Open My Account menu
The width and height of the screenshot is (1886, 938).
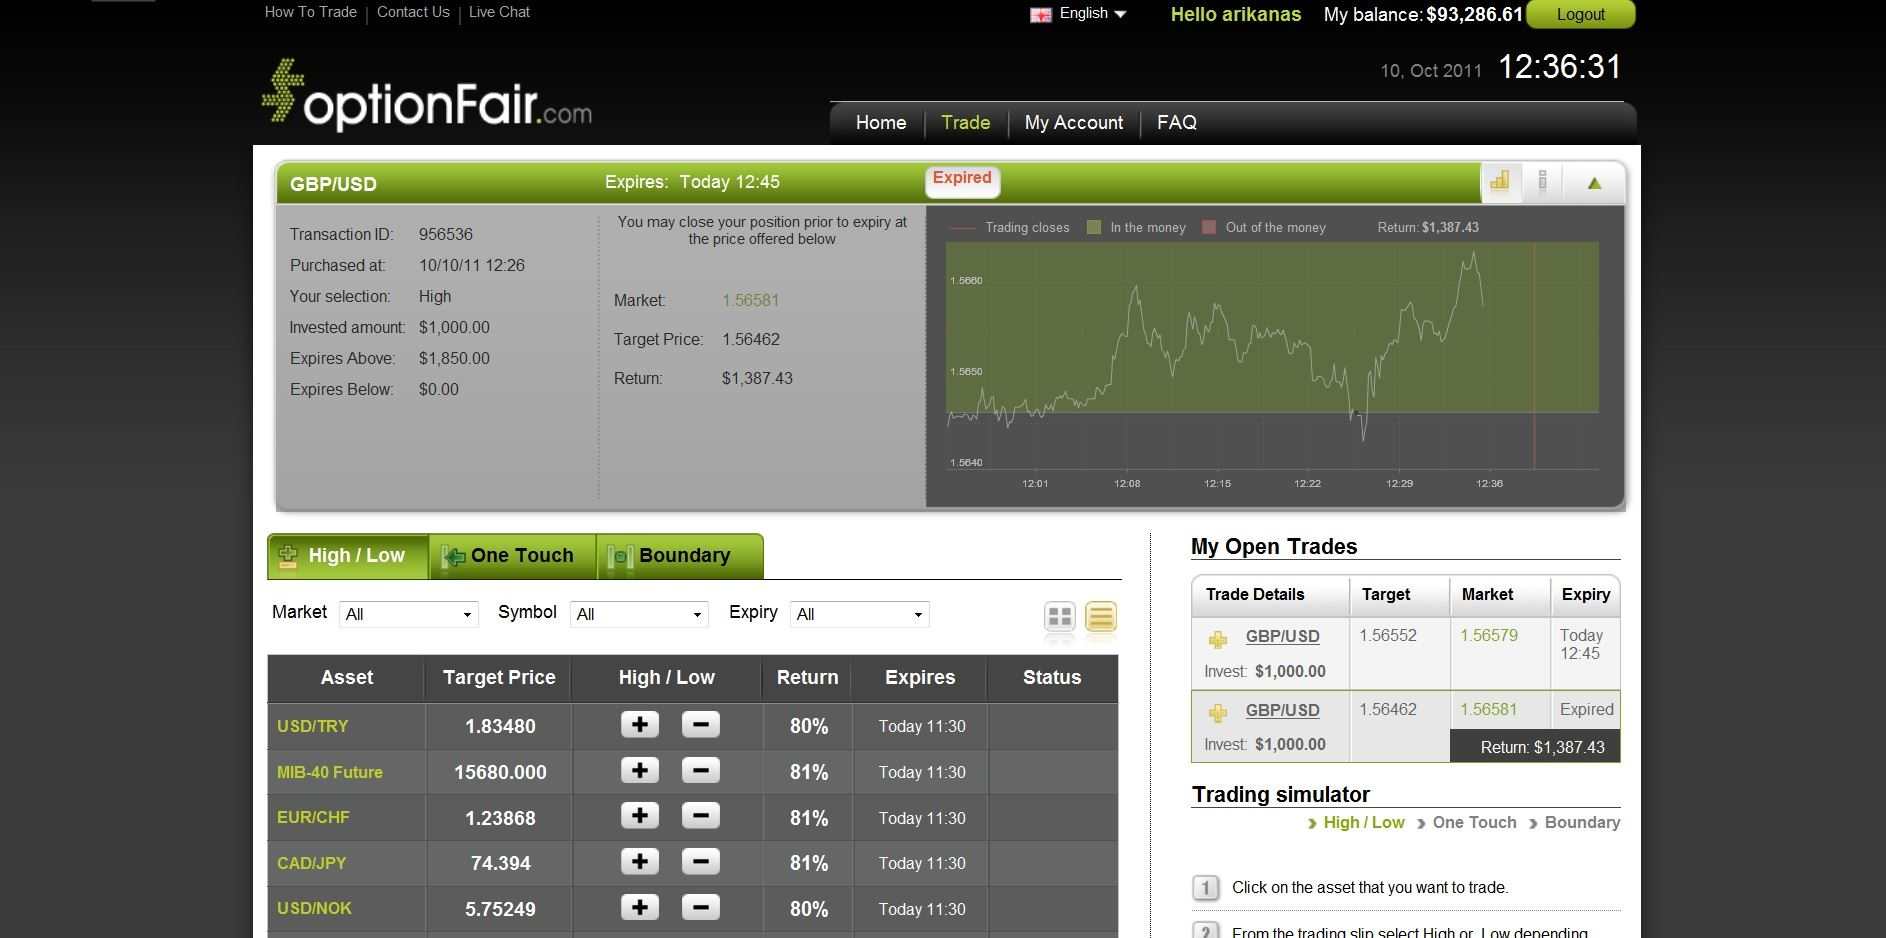[x=1074, y=123]
